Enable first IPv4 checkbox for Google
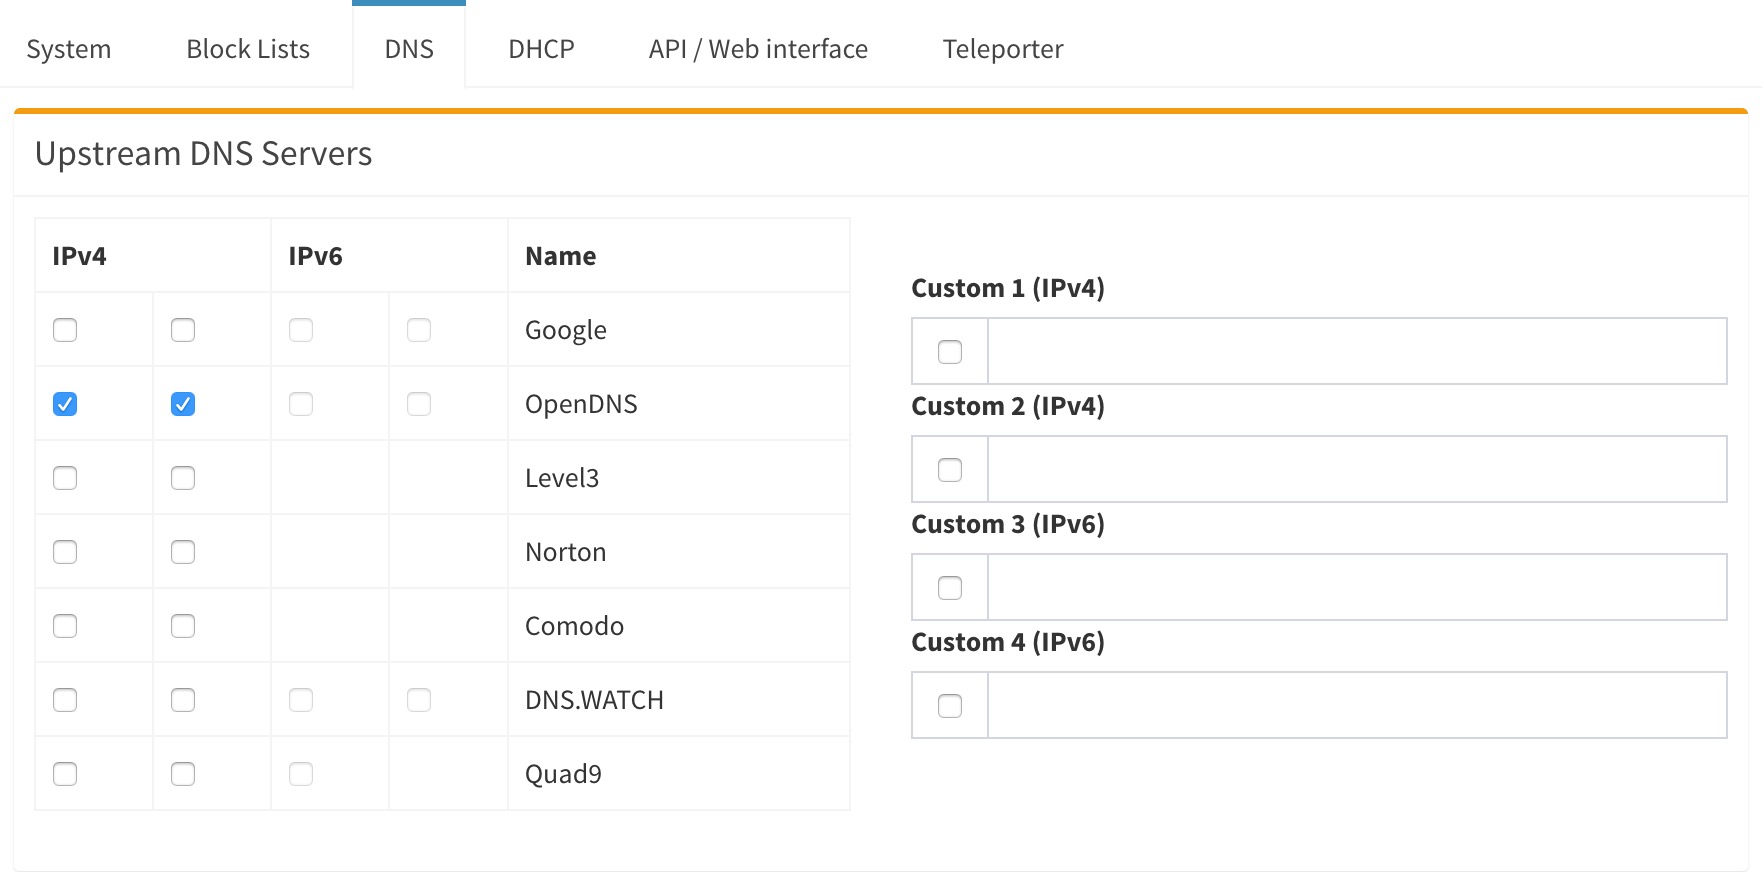Image resolution: width=1762 pixels, height=872 pixels. pos(65,330)
